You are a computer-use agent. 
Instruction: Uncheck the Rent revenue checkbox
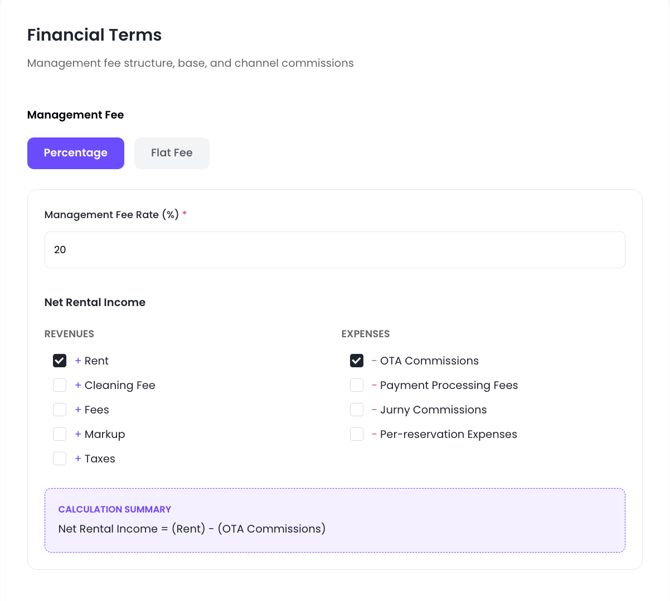pos(59,361)
